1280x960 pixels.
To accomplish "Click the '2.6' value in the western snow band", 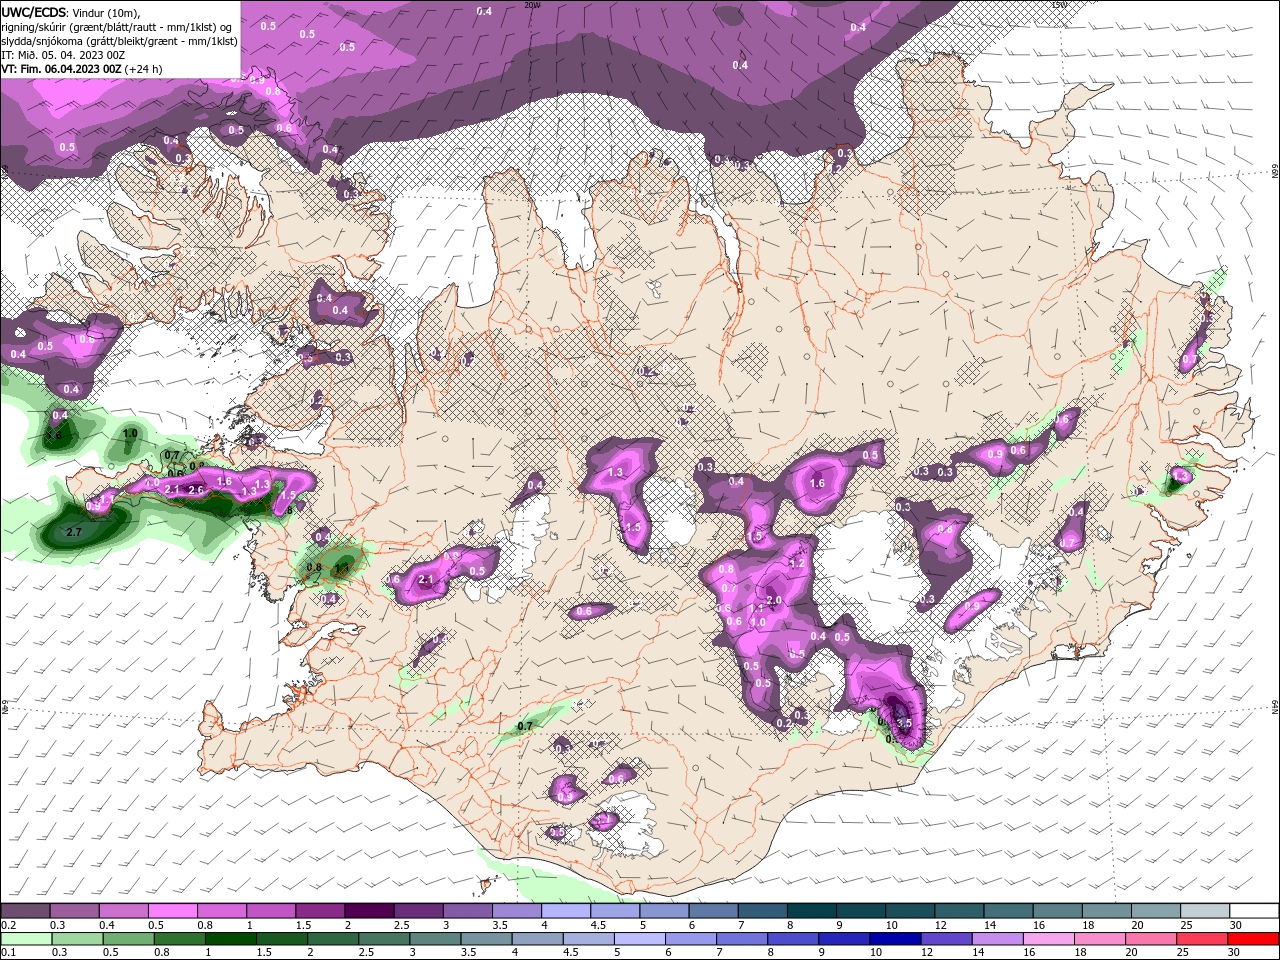I will coord(196,490).
